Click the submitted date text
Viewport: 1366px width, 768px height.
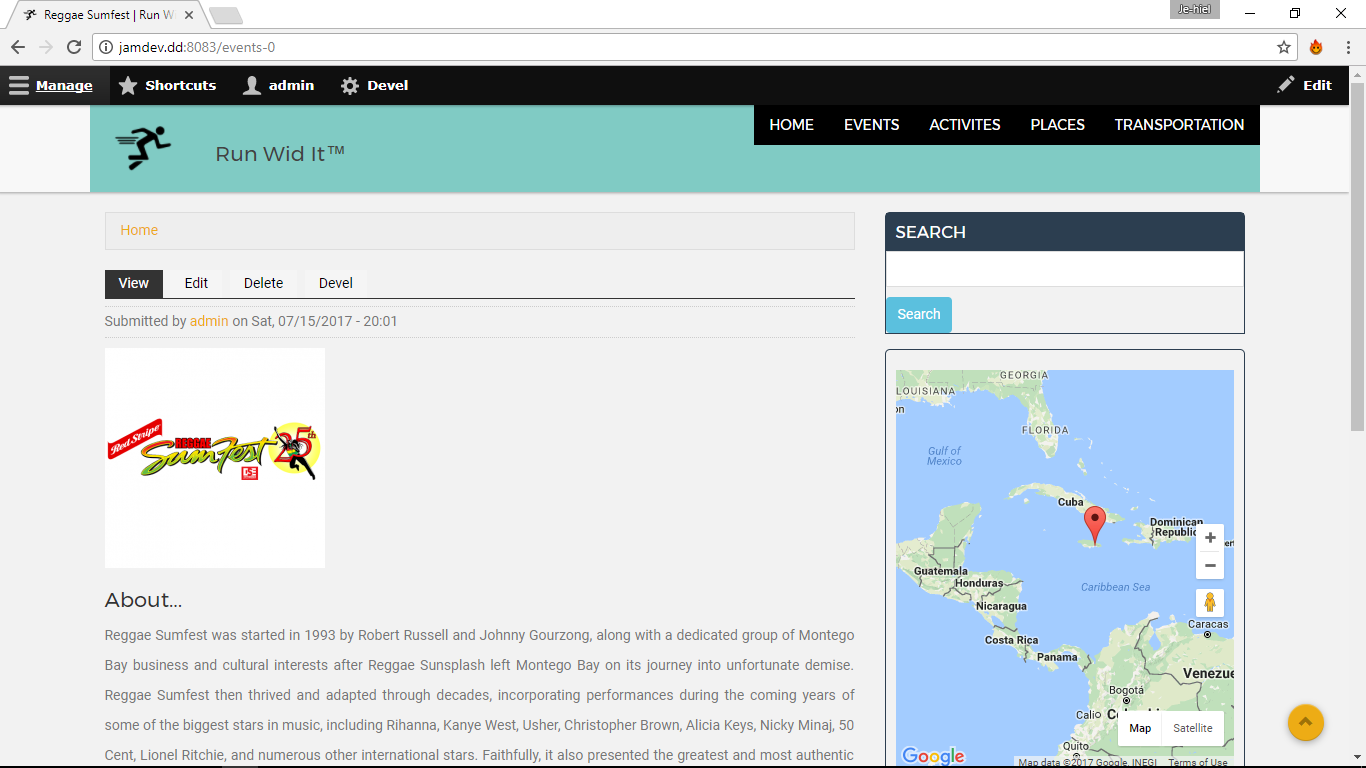tap(324, 321)
